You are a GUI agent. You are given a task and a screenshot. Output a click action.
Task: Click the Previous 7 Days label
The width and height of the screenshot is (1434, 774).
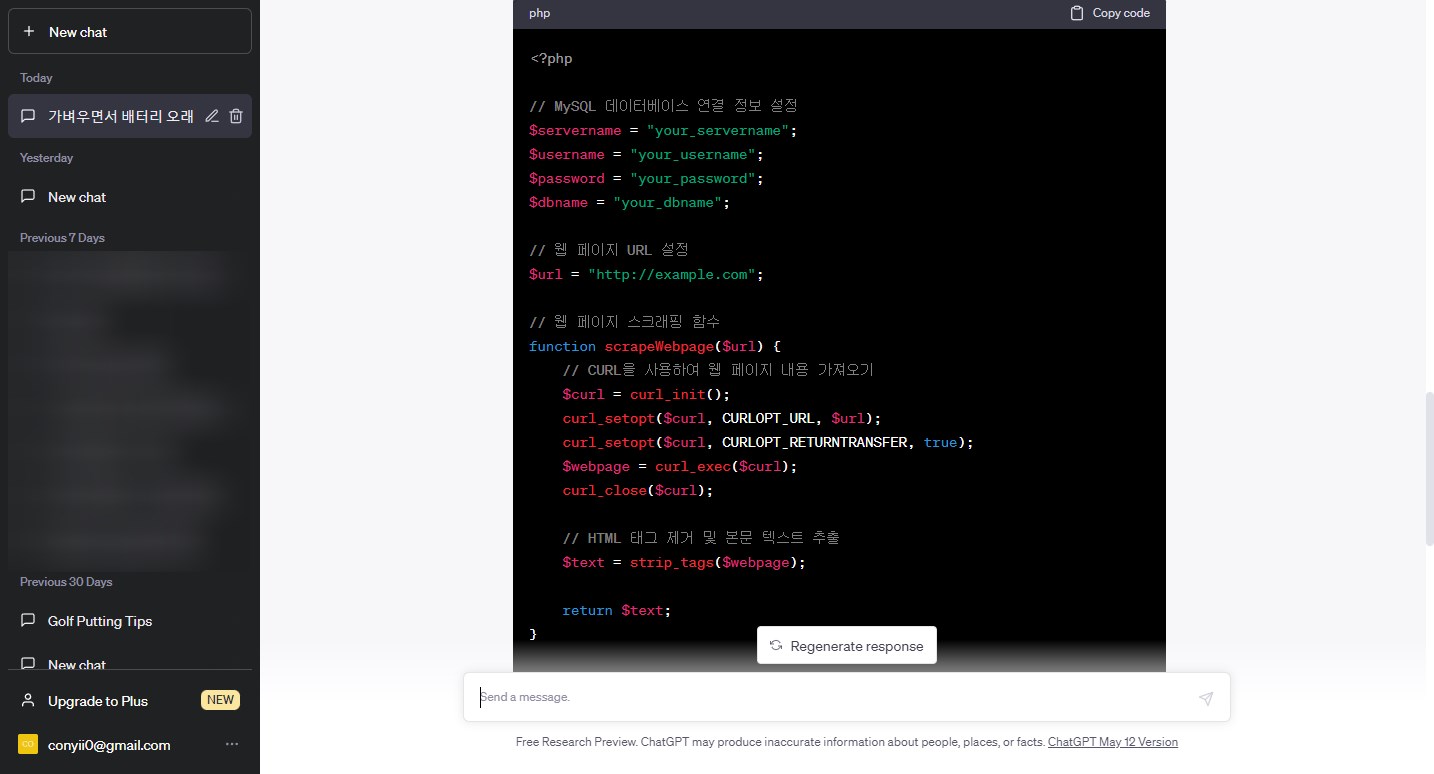tap(62, 238)
